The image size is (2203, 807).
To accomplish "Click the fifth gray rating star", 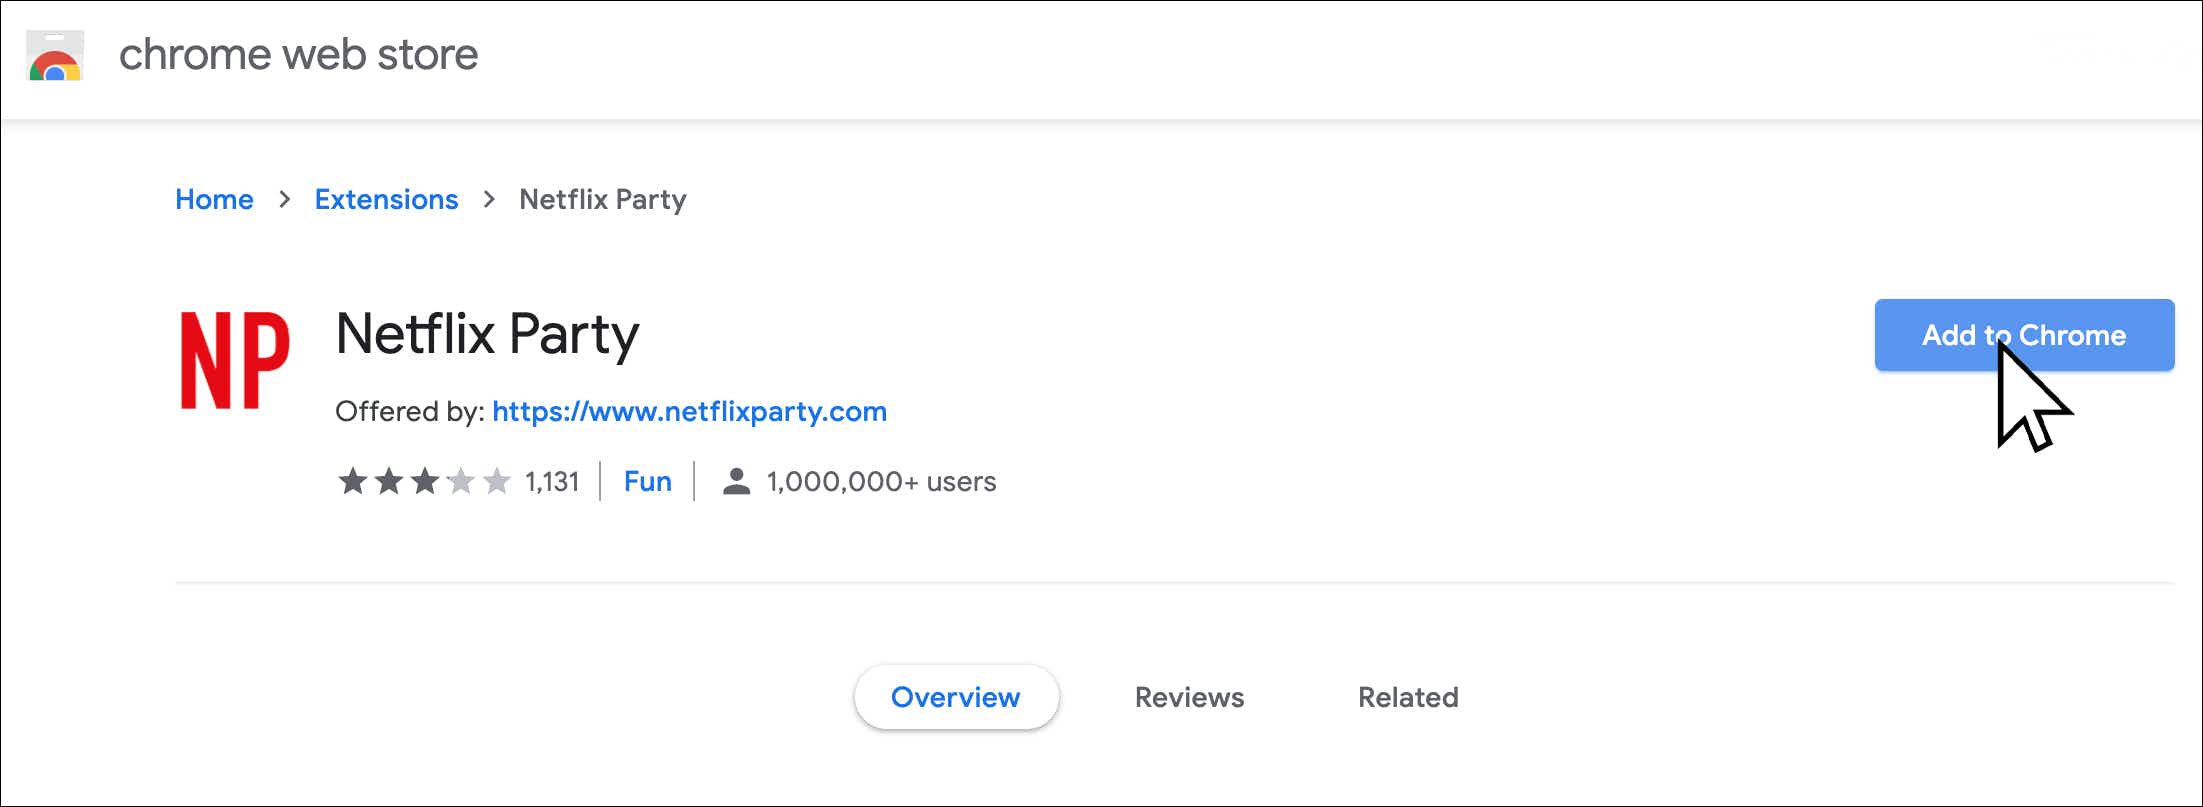I will point(497,481).
